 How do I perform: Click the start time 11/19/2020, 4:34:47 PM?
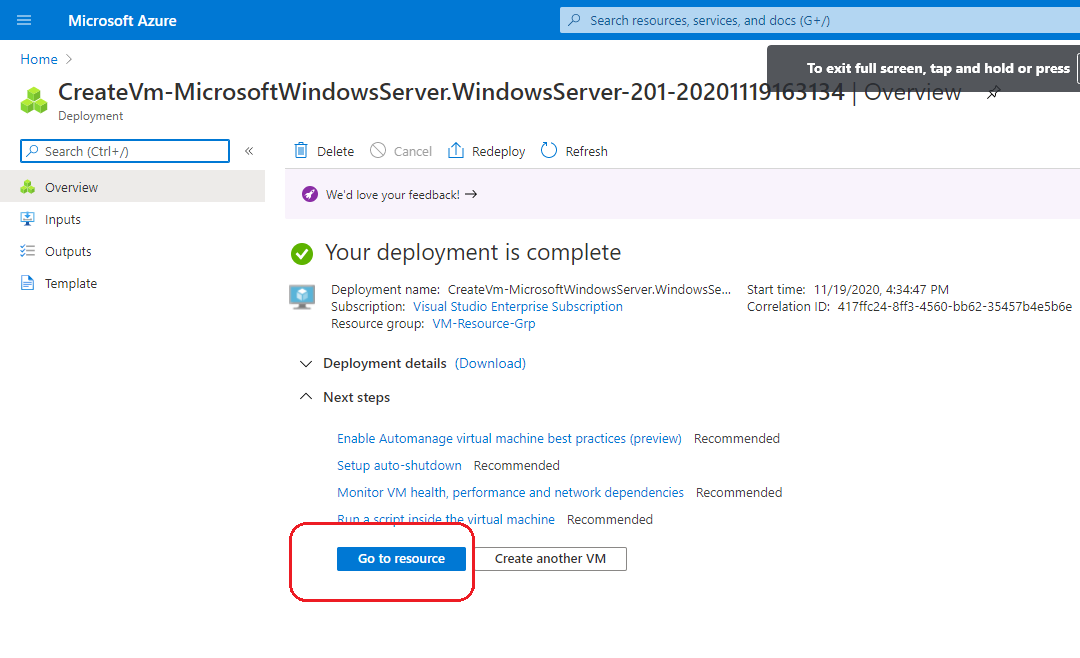(x=882, y=289)
